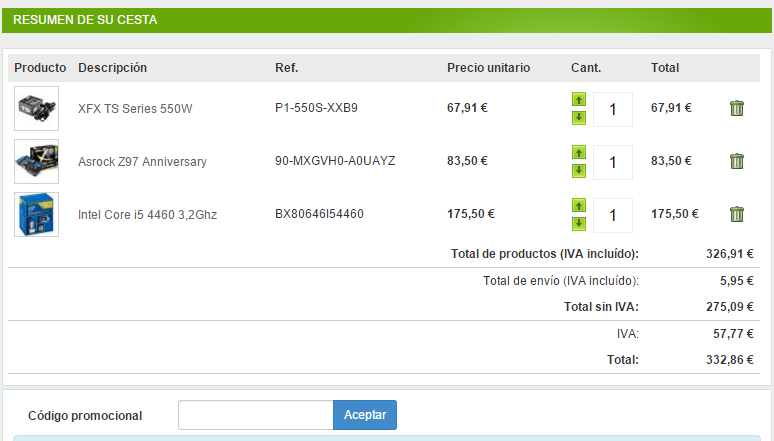This screenshot has height=441, width=774.
Task: Open the XFX TS Series 550W product link
Action: pos(135,109)
